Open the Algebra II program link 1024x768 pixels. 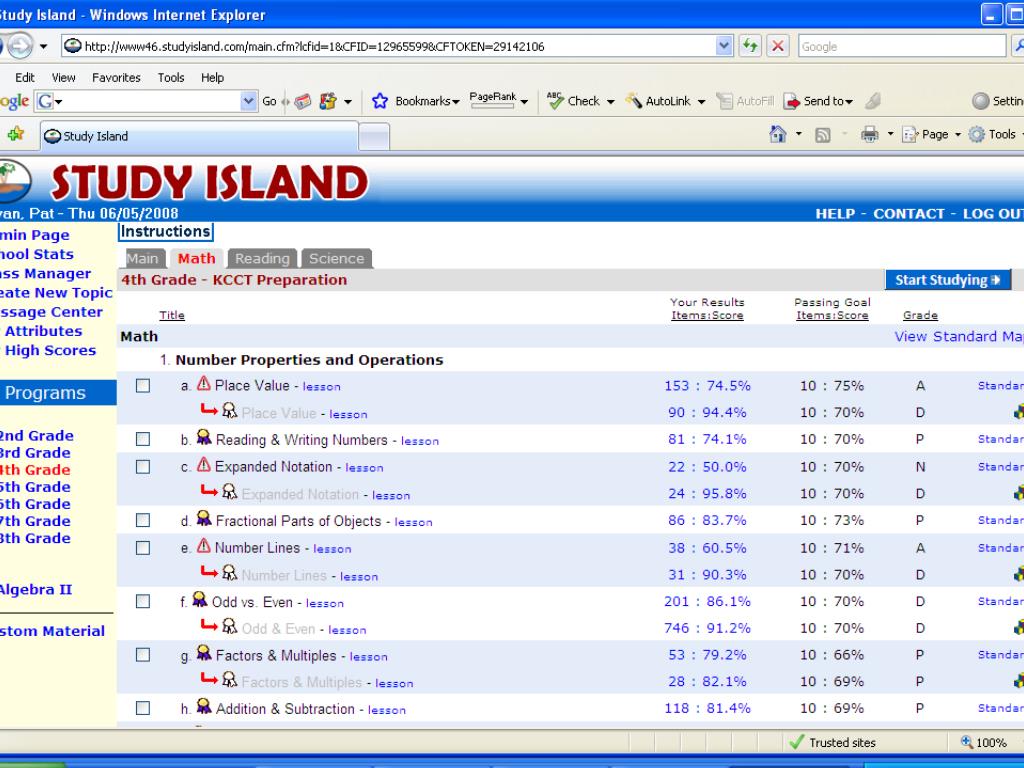pyautogui.click(x=36, y=589)
